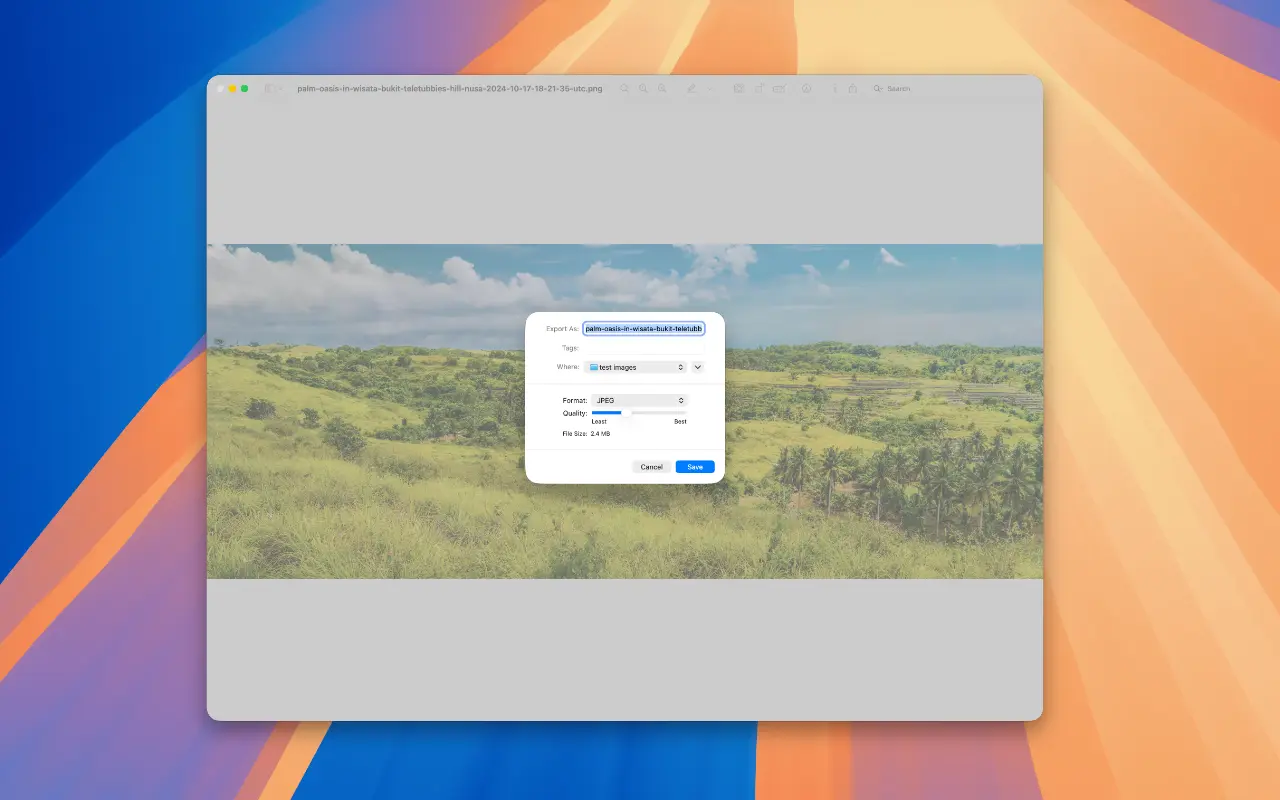The width and height of the screenshot is (1280, 800).
Task: Open the Format dropdown showing JPEG
Action: click(640, 400)
